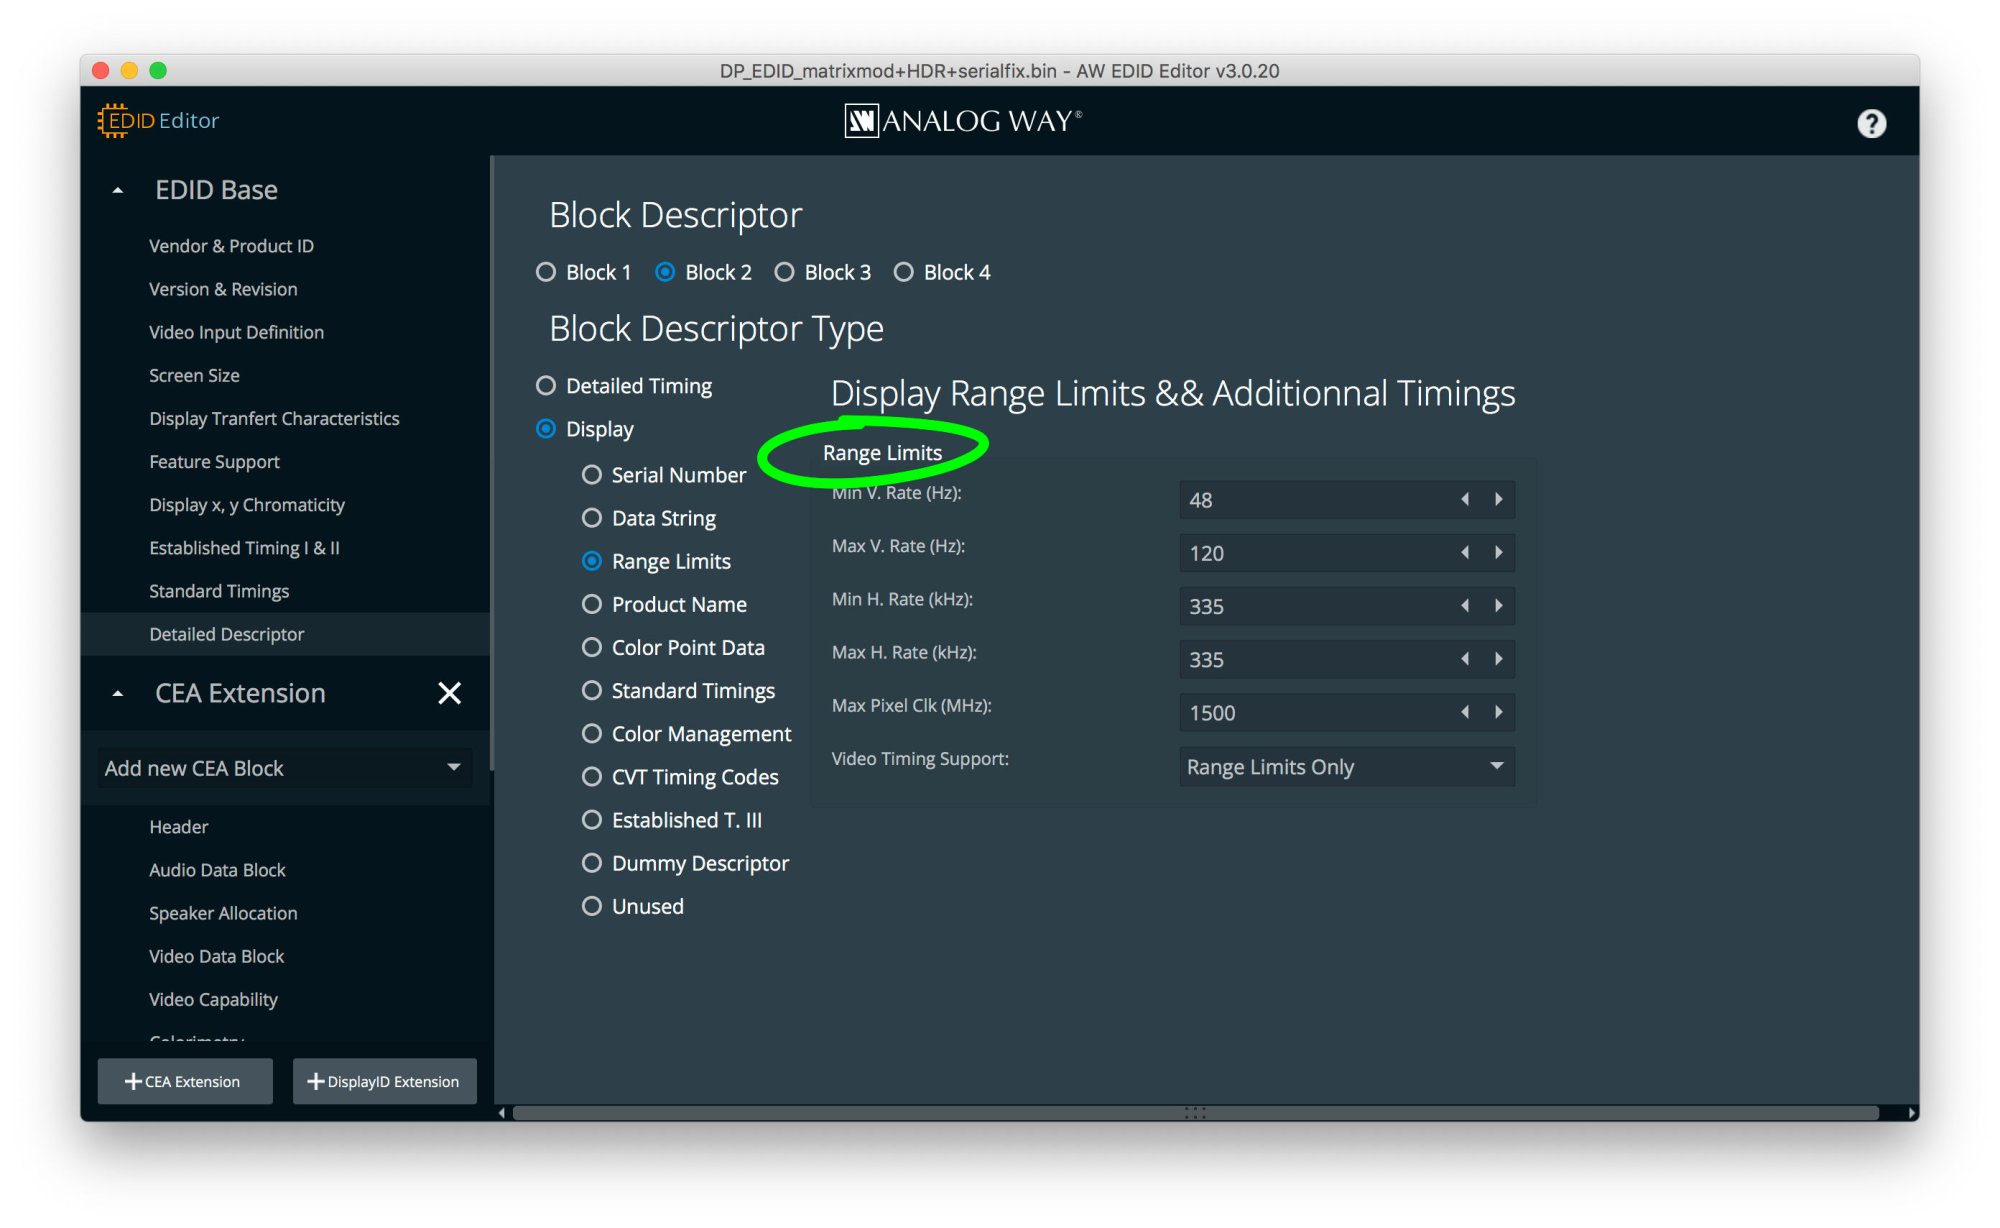The width and height of the screenshot is (2000, 1228).
Task: Decrease Max V. Rate with left arrow
Action: coord(1465,552)
